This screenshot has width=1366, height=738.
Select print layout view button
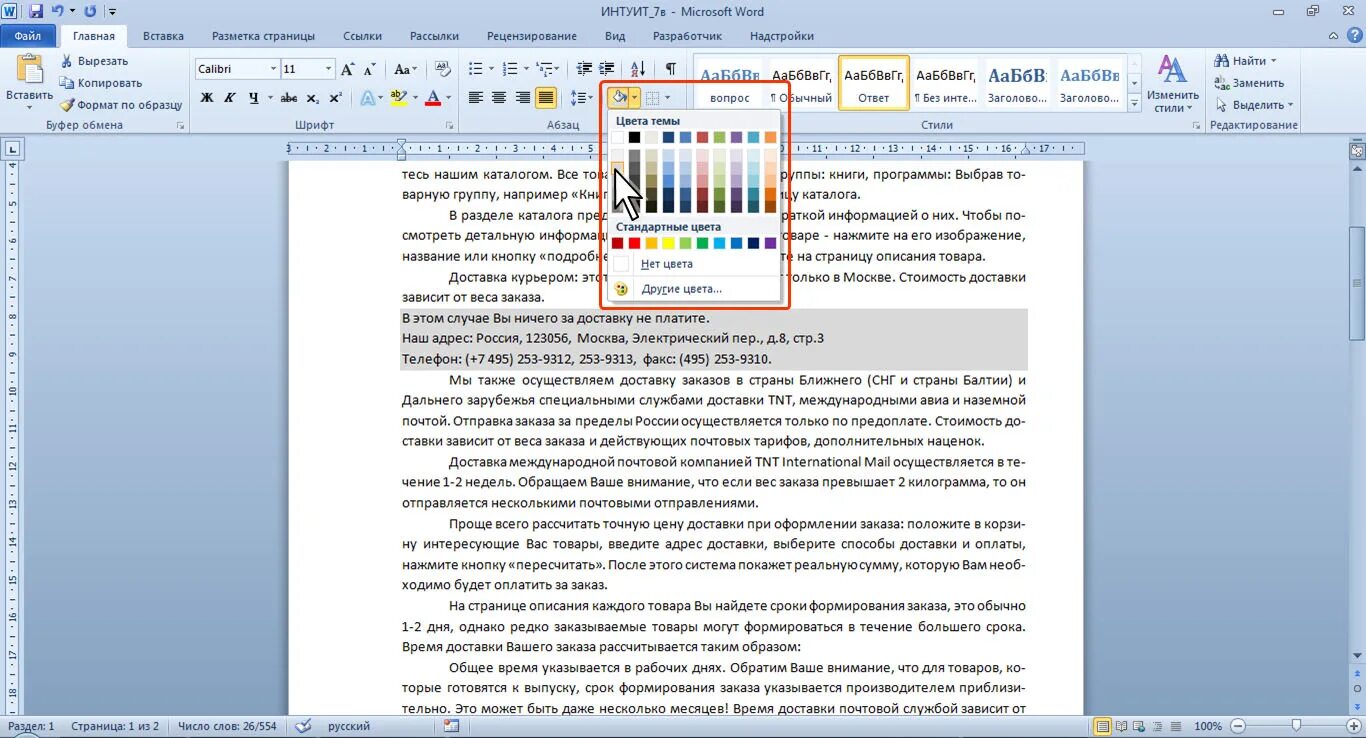click(x=1102, y=726)
